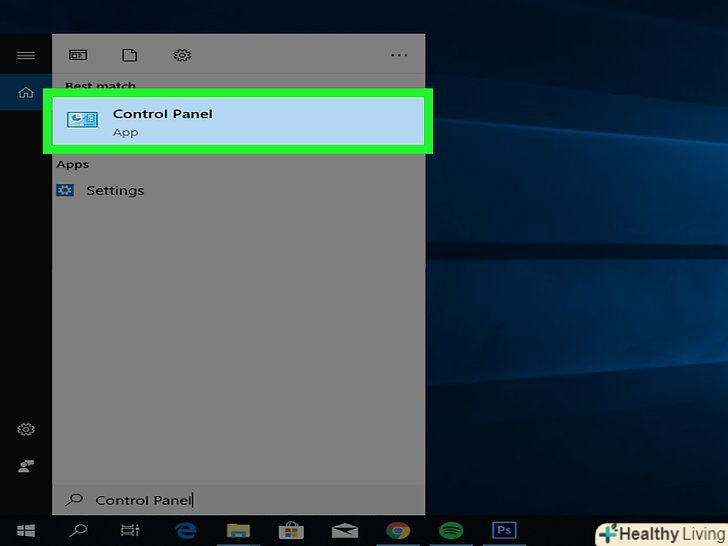Image resolution: width=728 pixels, height=546 pixels.
Task: Open Task View from the taskbar
Action: tap(130, 531)
